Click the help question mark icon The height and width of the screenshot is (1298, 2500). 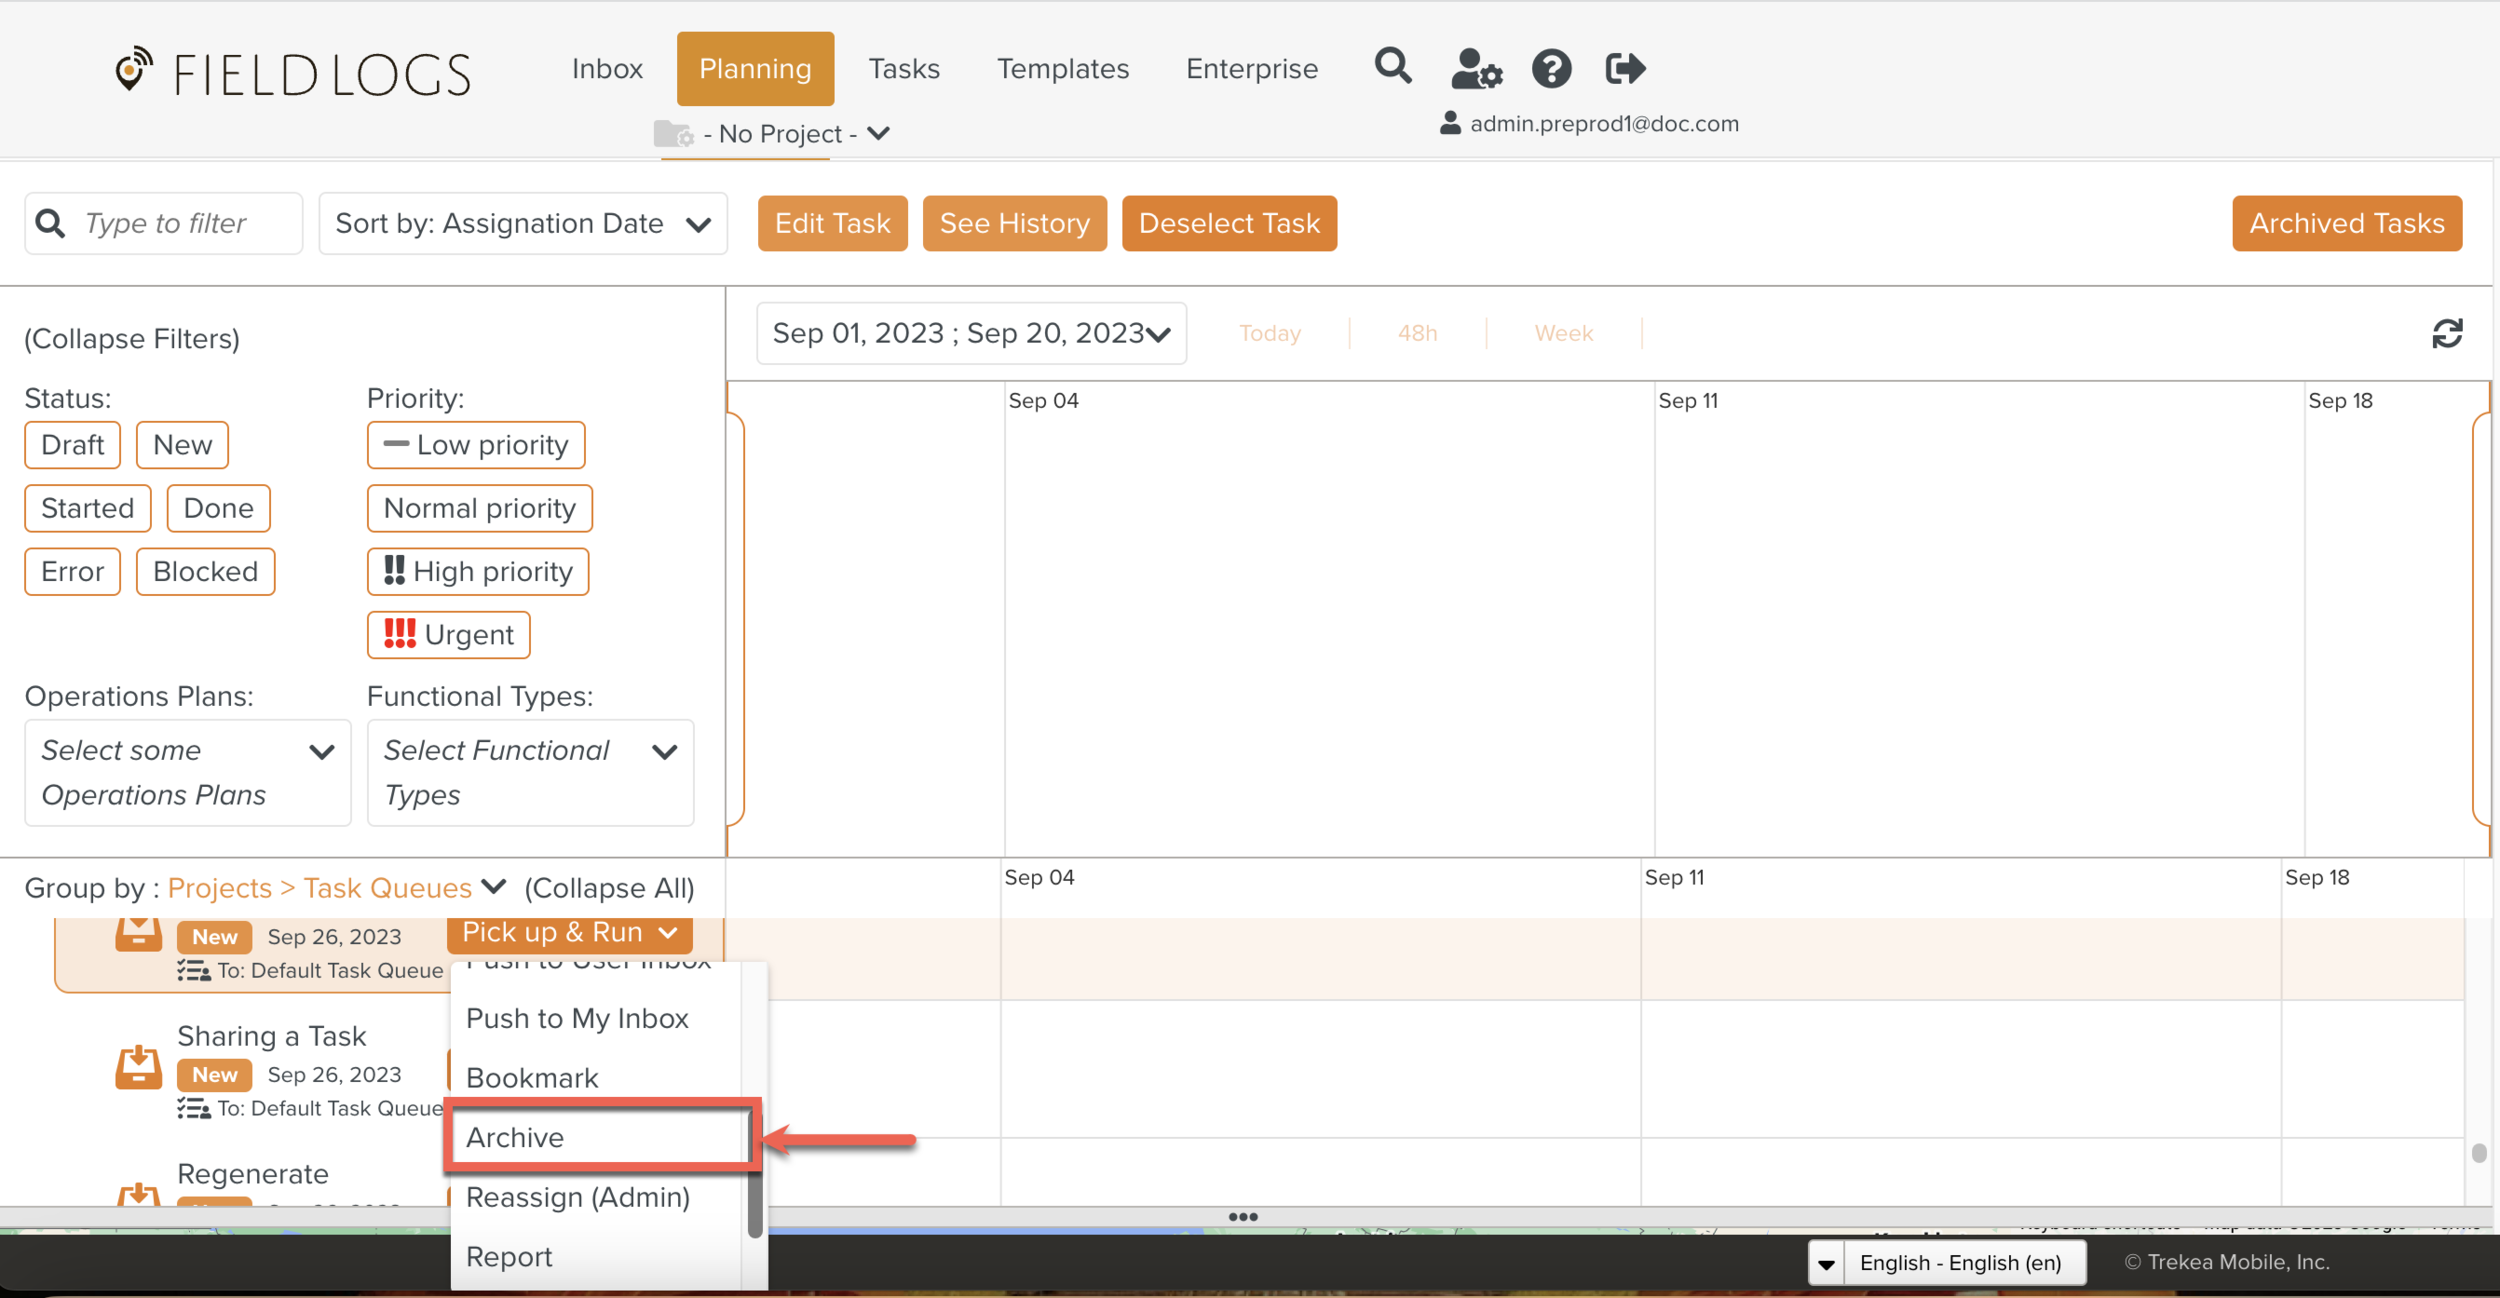pyautogui.click(x=1551, y=69)
